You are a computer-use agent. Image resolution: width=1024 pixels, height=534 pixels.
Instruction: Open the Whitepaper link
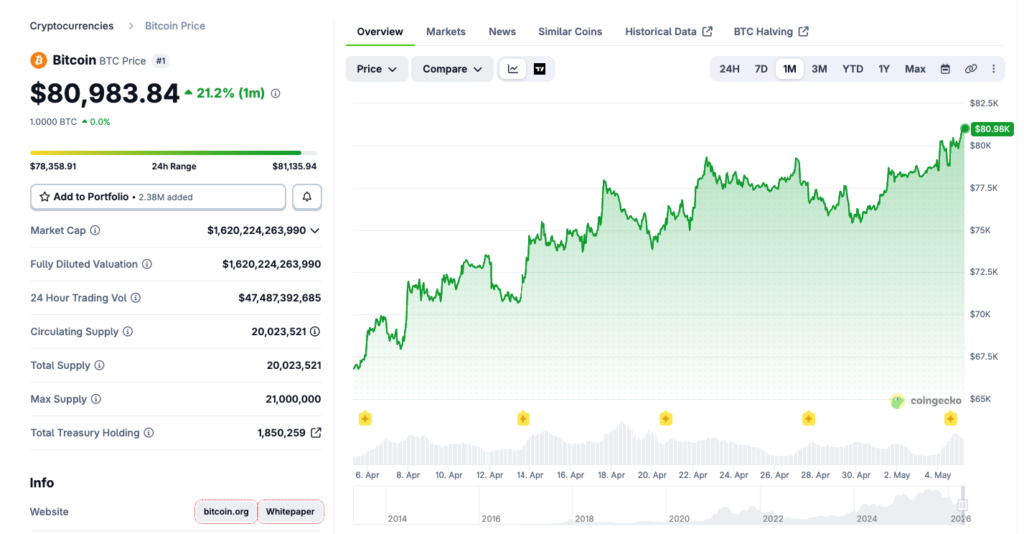tap(290, 512)
